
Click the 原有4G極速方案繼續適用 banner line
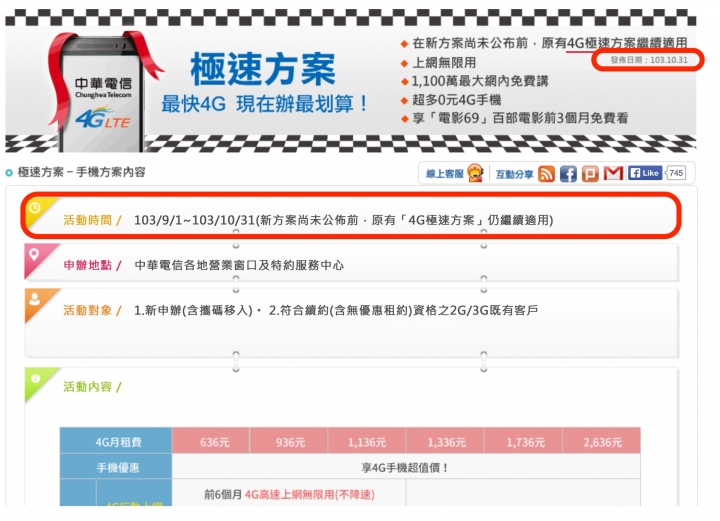(550, 43)
